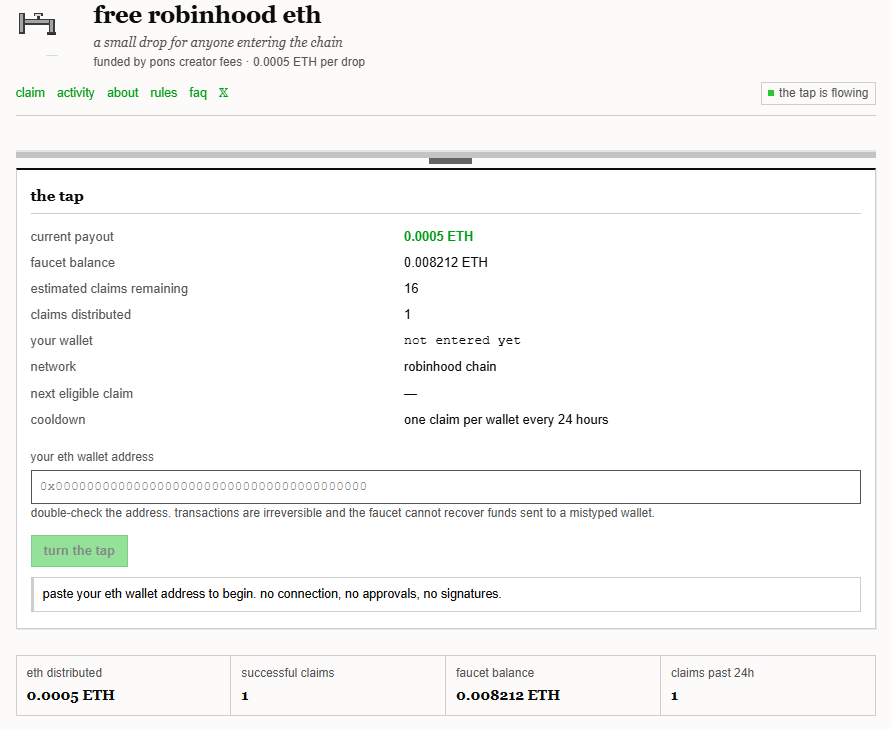Open the activity page
The width and height of the screenshot is (892, 729).
point(76,93)
